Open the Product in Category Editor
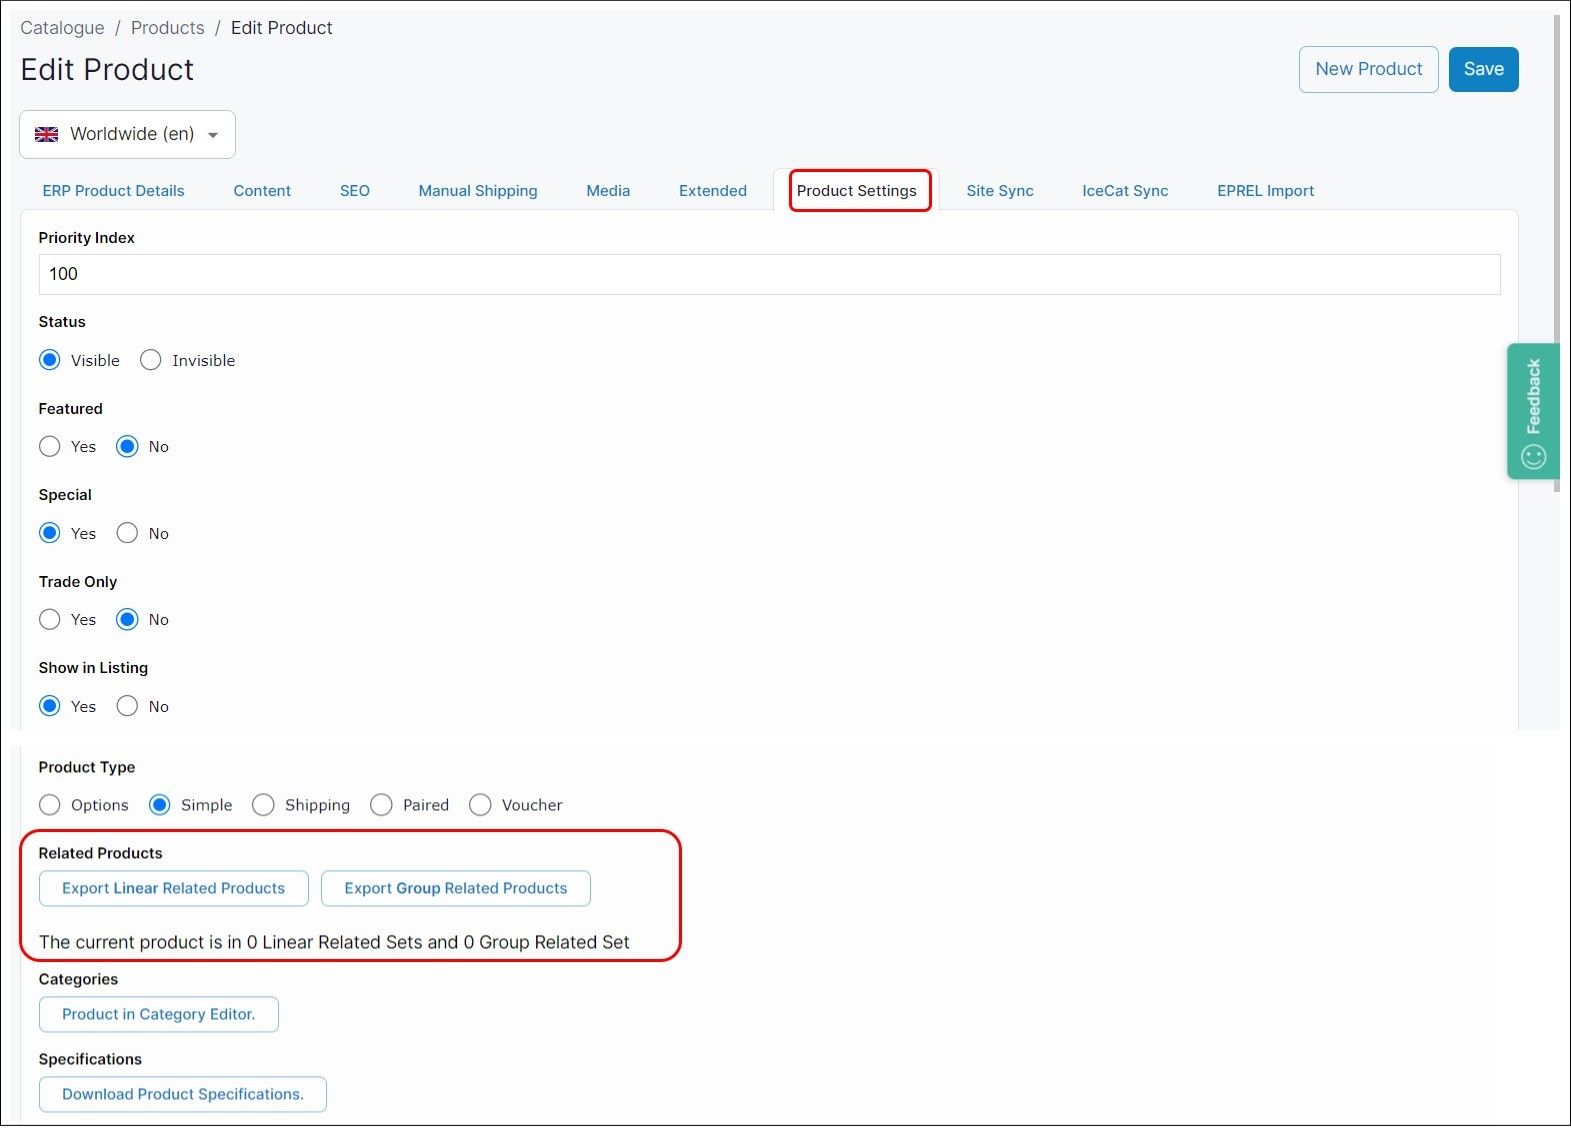This screenshot has width=1571, height=1132. point(158,1014)
